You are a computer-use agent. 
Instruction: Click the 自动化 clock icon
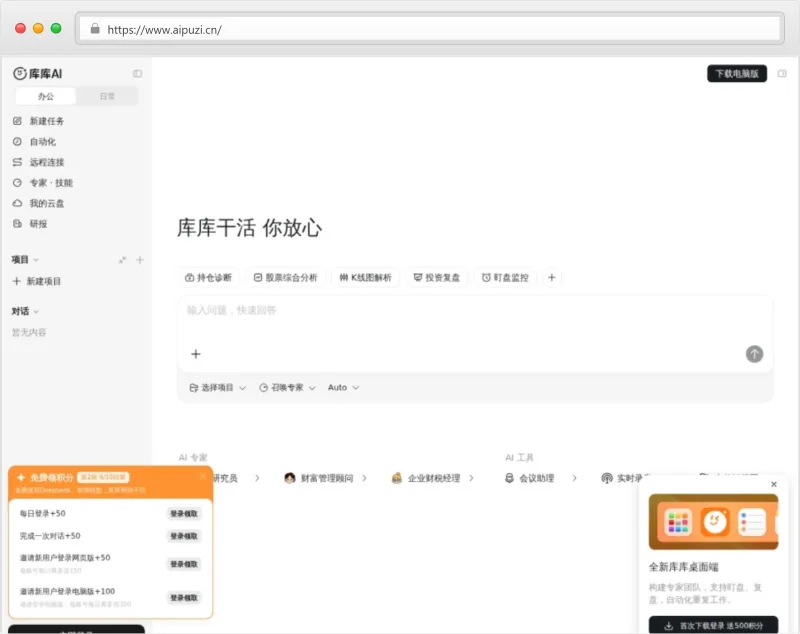pos(17,141)
